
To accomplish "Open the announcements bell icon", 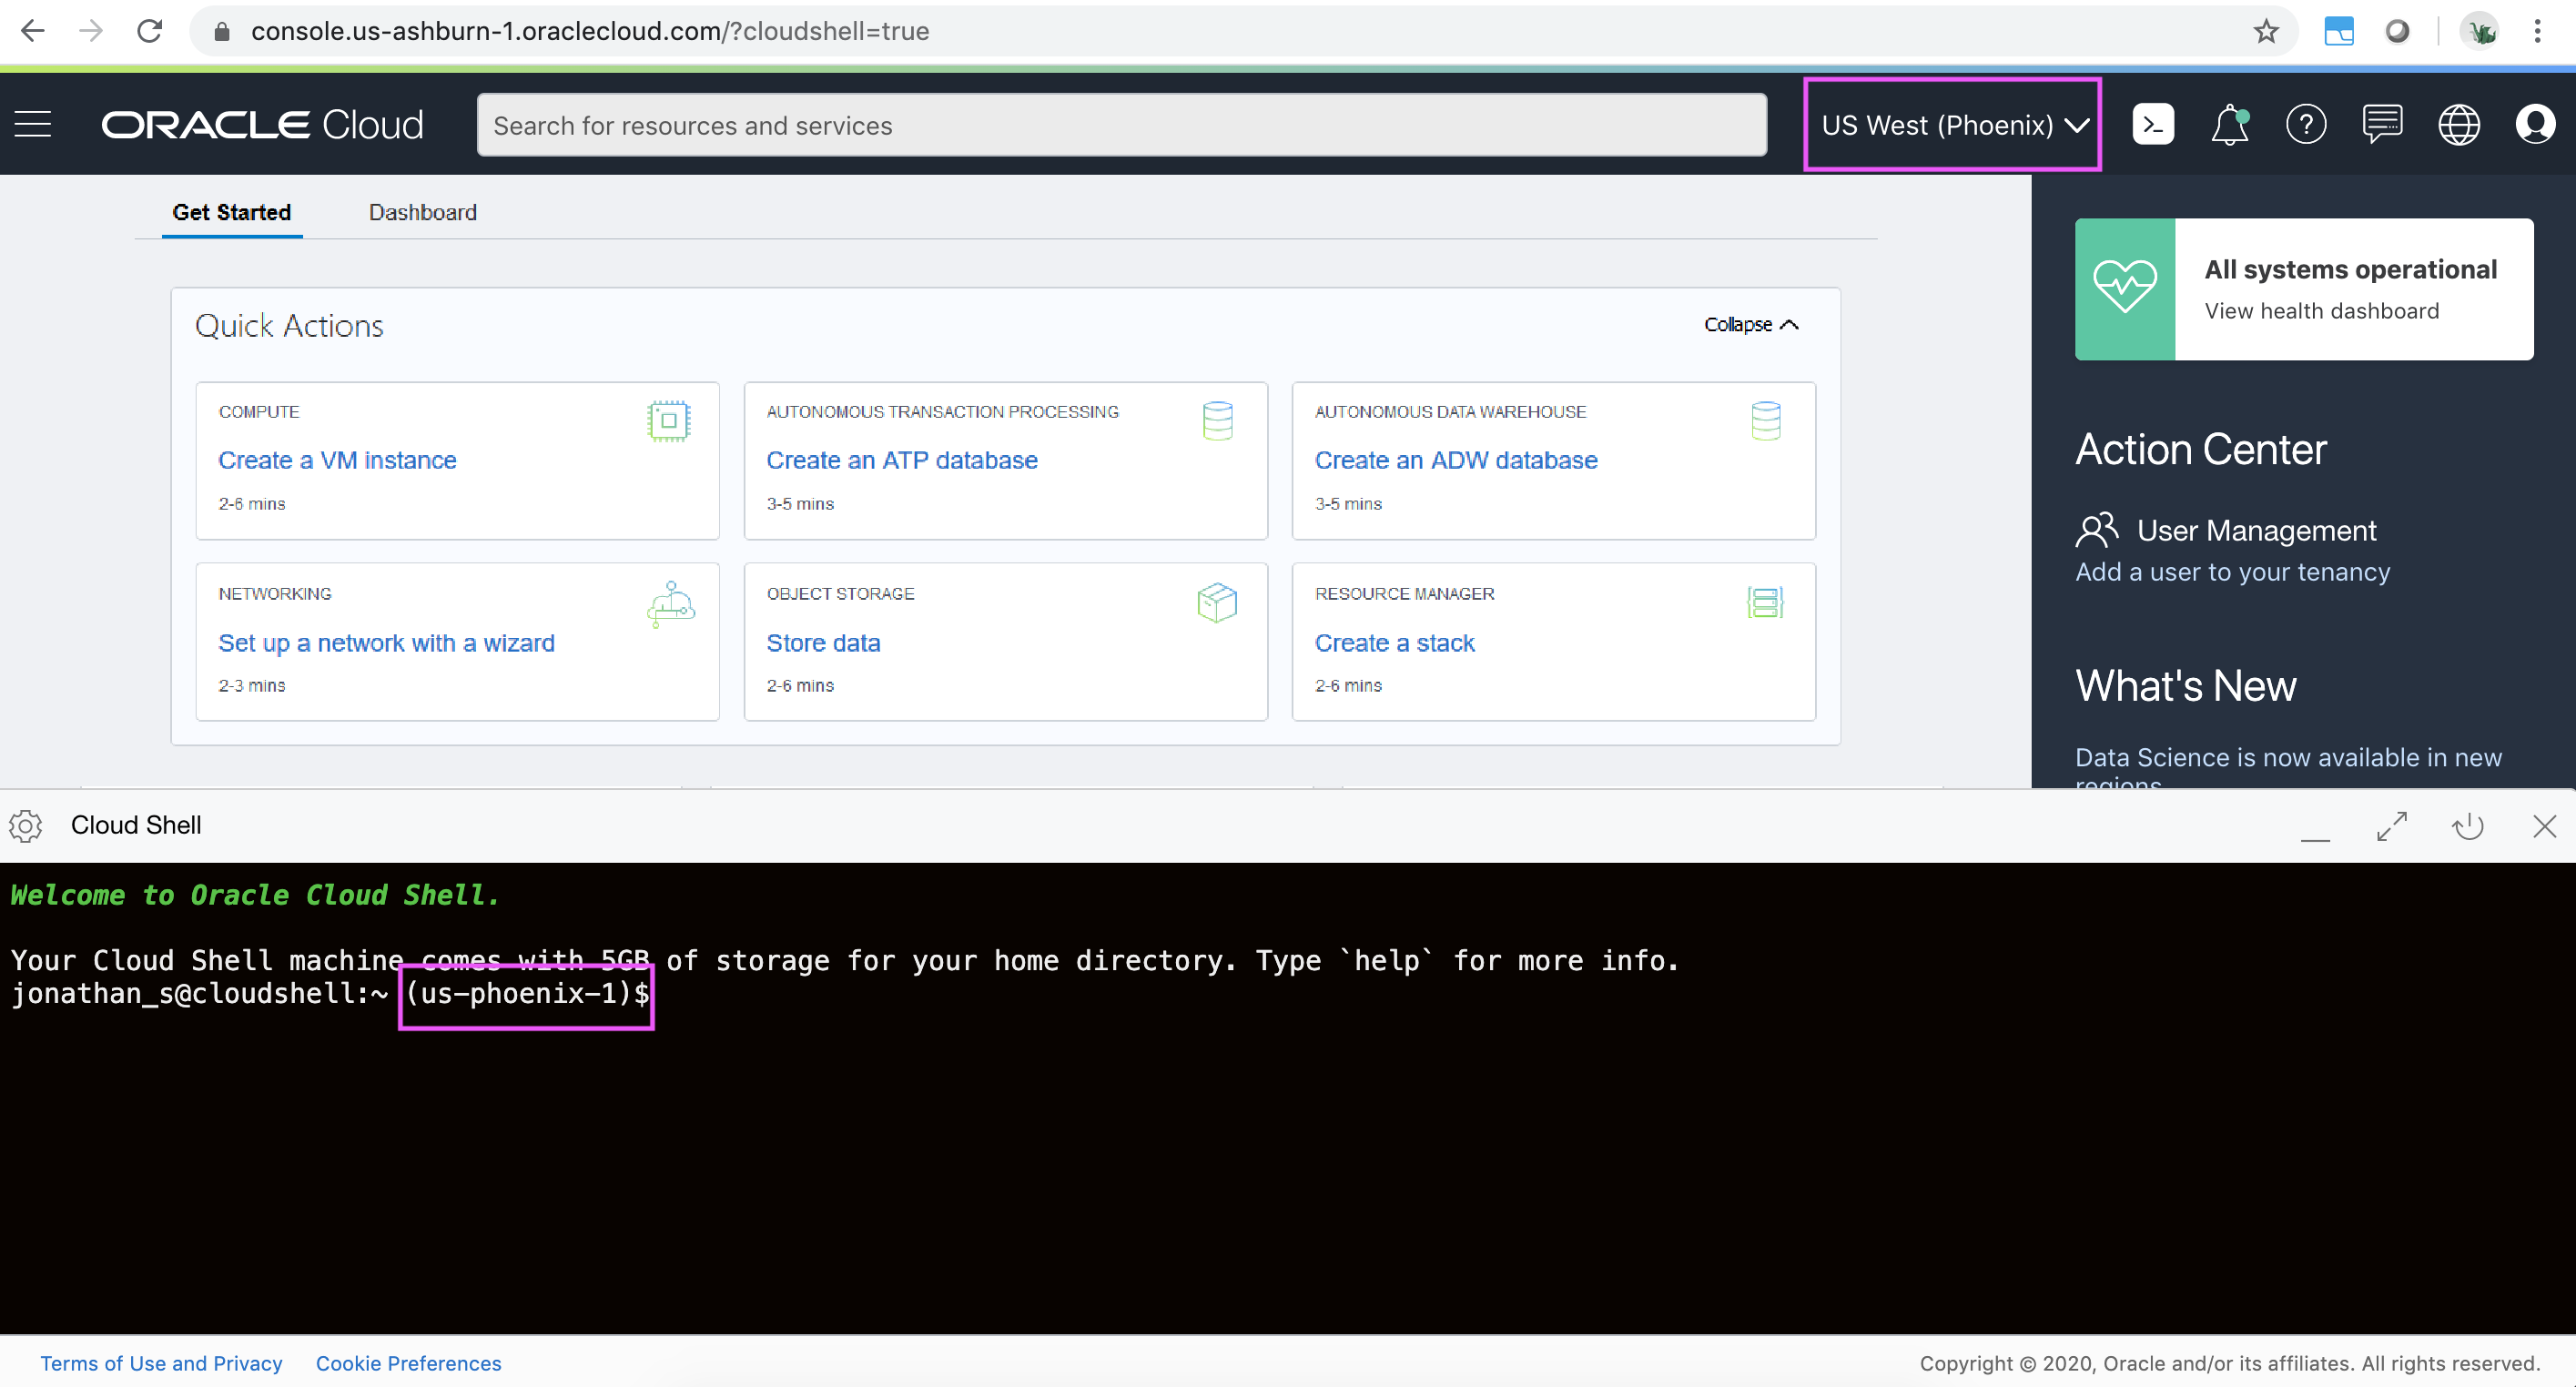I will pos(2229,125).
